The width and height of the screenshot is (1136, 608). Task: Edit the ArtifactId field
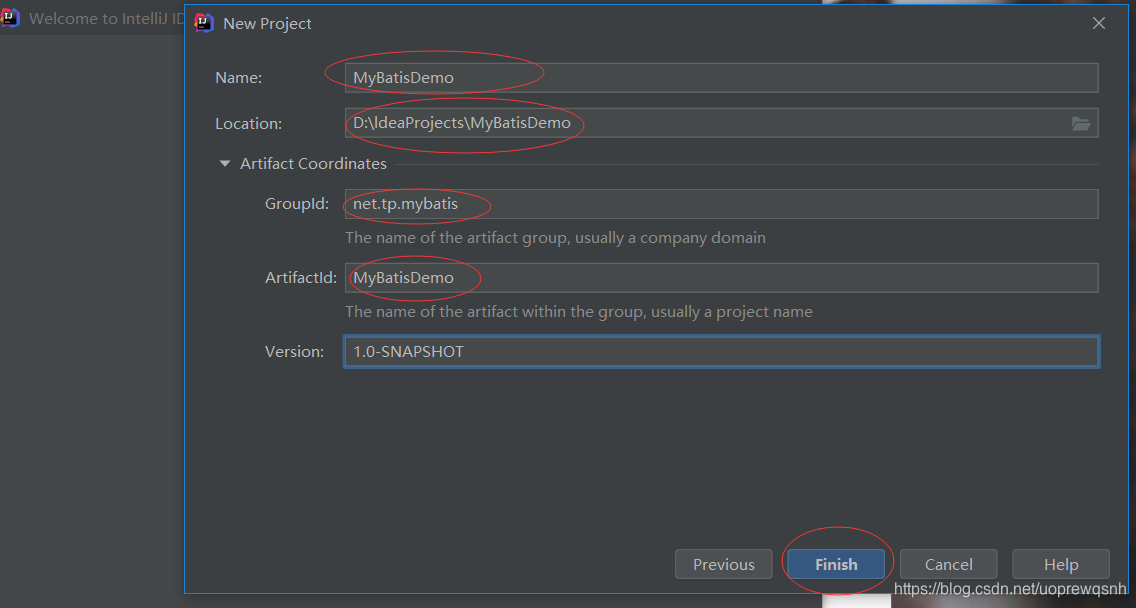coord(721,278)
